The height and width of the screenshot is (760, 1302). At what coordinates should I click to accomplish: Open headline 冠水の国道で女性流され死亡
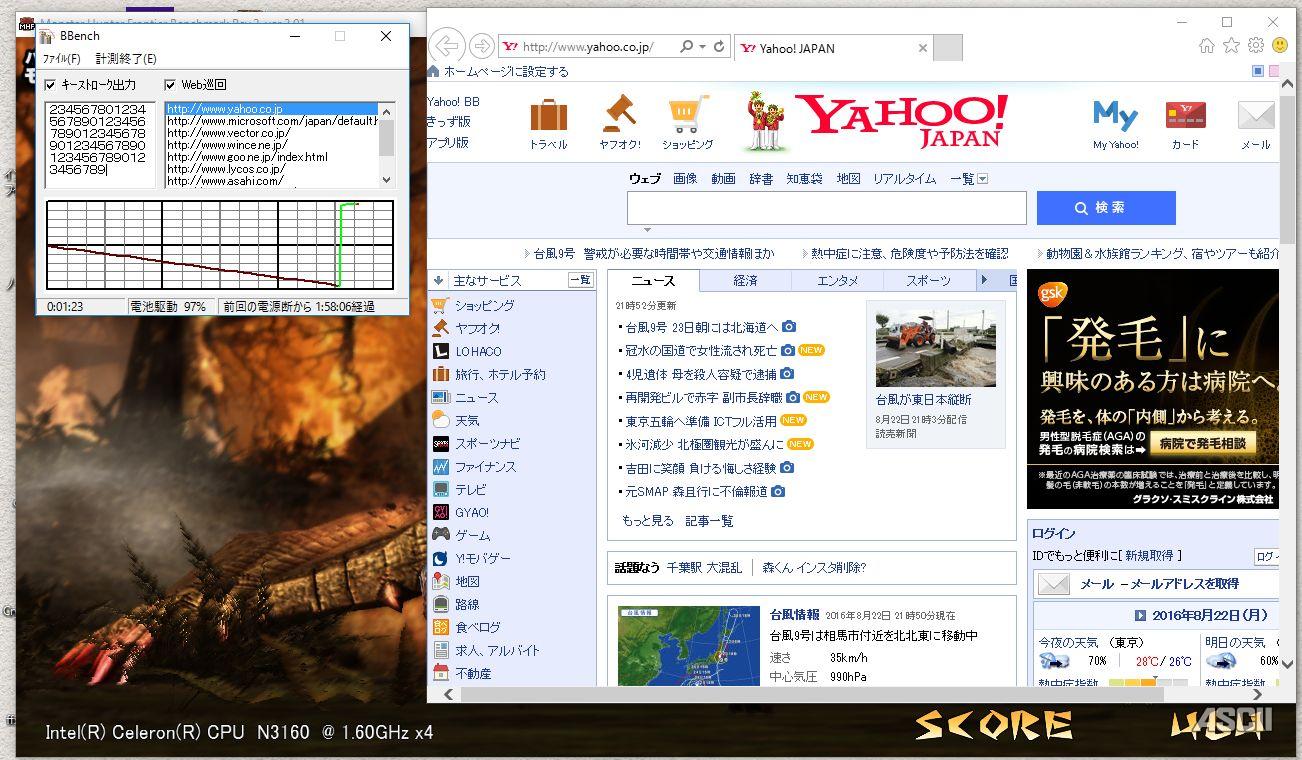pos(701,350)
